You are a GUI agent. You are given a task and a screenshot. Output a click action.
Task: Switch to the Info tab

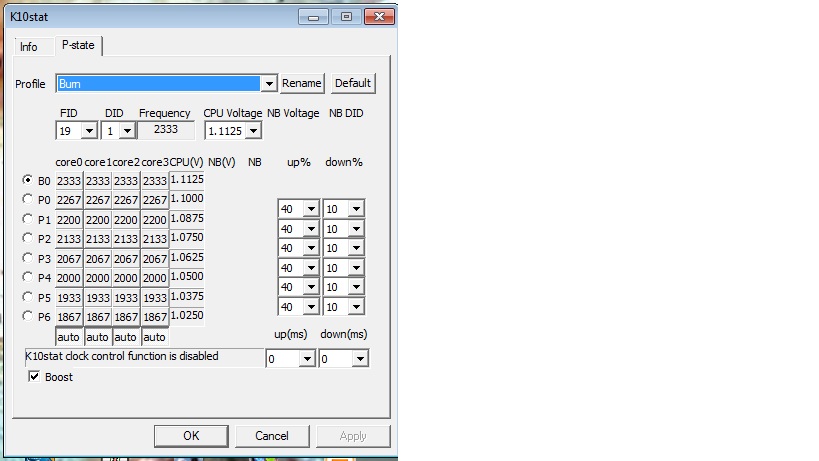29,47
